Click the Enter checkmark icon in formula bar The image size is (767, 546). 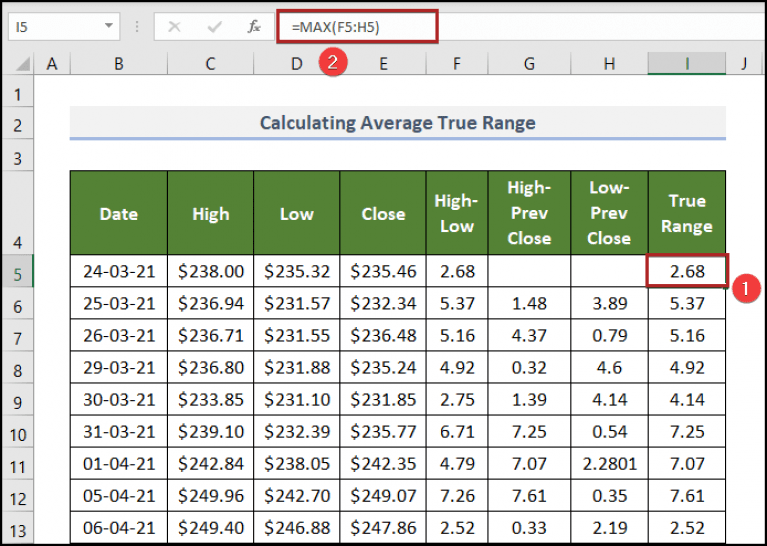pyautogui.click(x=215, y=27)
